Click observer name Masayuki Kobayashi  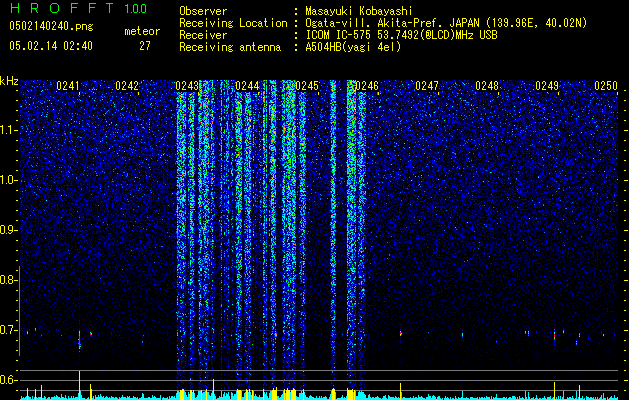[x=359, y=12]
